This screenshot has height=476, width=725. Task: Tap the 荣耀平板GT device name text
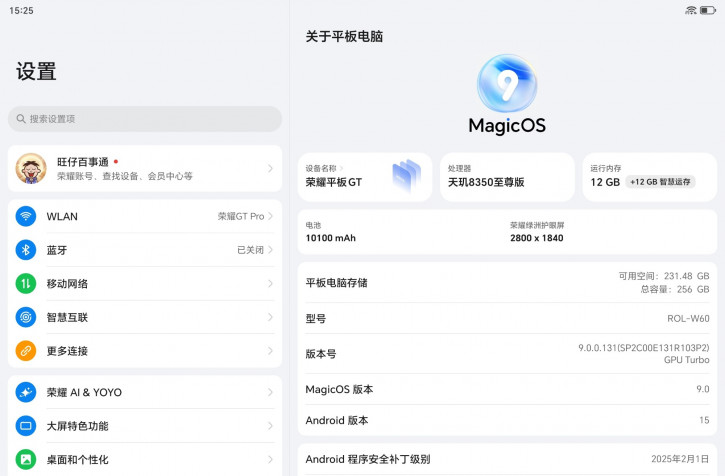(334, 182)
